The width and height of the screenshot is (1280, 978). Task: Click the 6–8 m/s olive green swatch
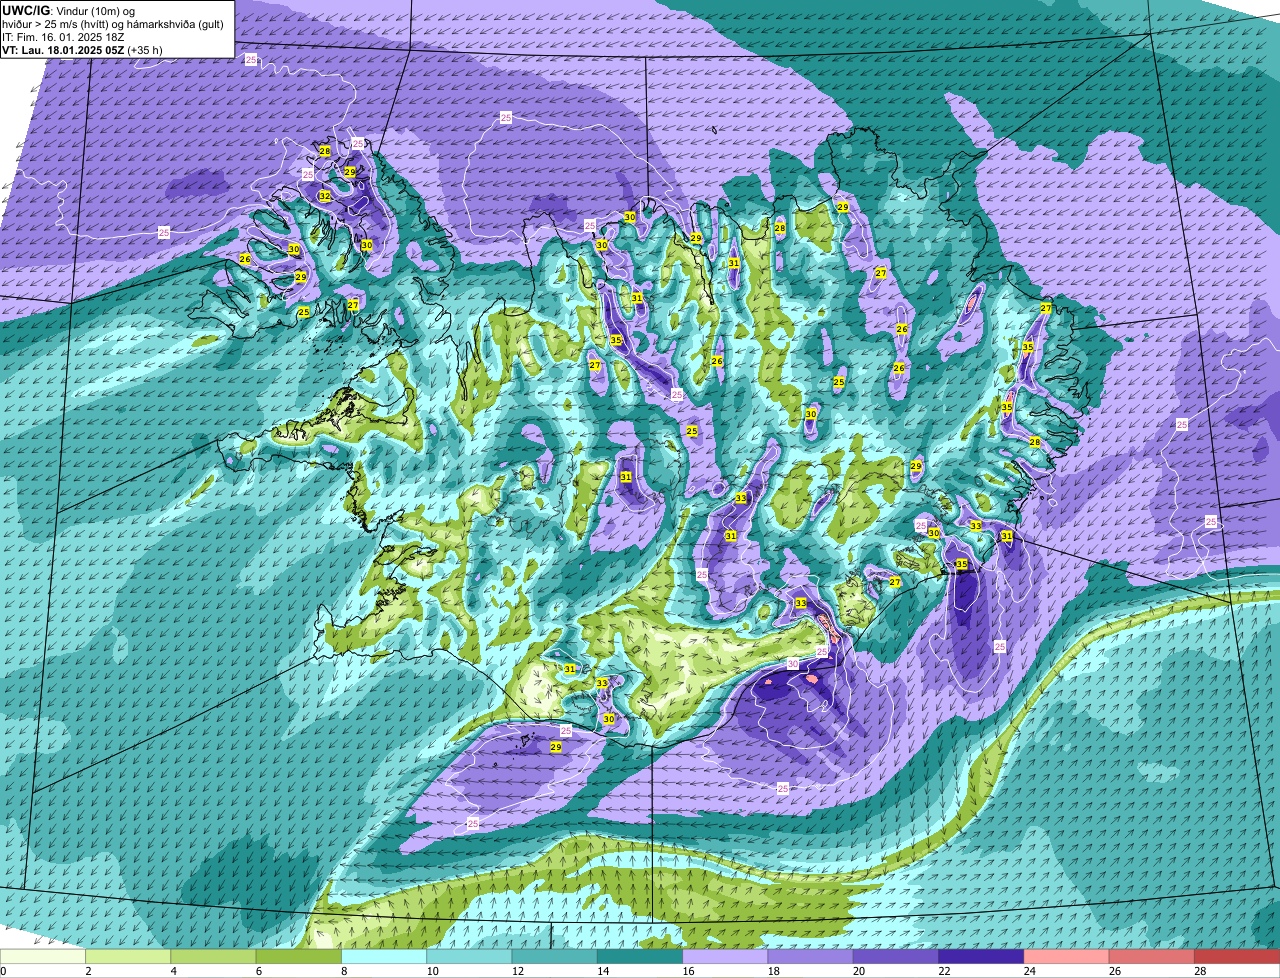(298, 956)
